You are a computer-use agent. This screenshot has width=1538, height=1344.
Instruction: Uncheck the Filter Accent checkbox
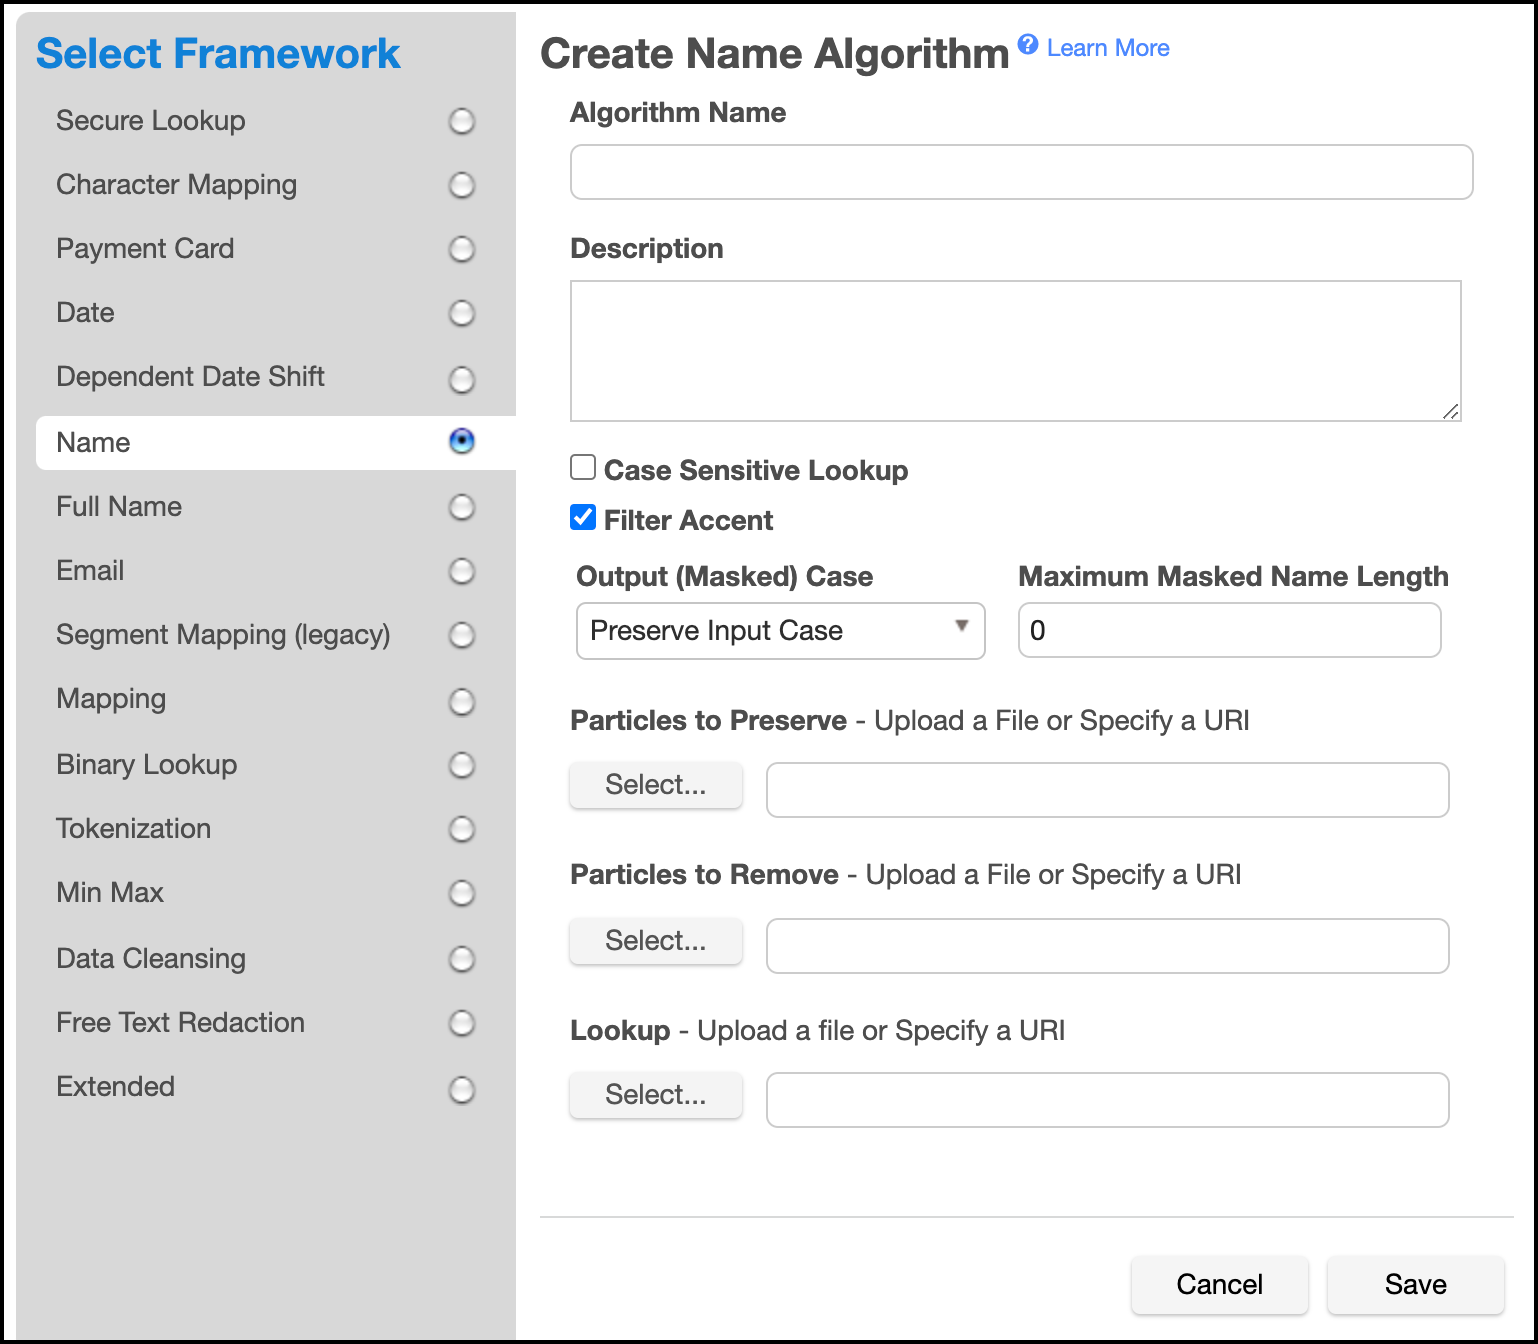pyautogui.click(x=583, y=518)
